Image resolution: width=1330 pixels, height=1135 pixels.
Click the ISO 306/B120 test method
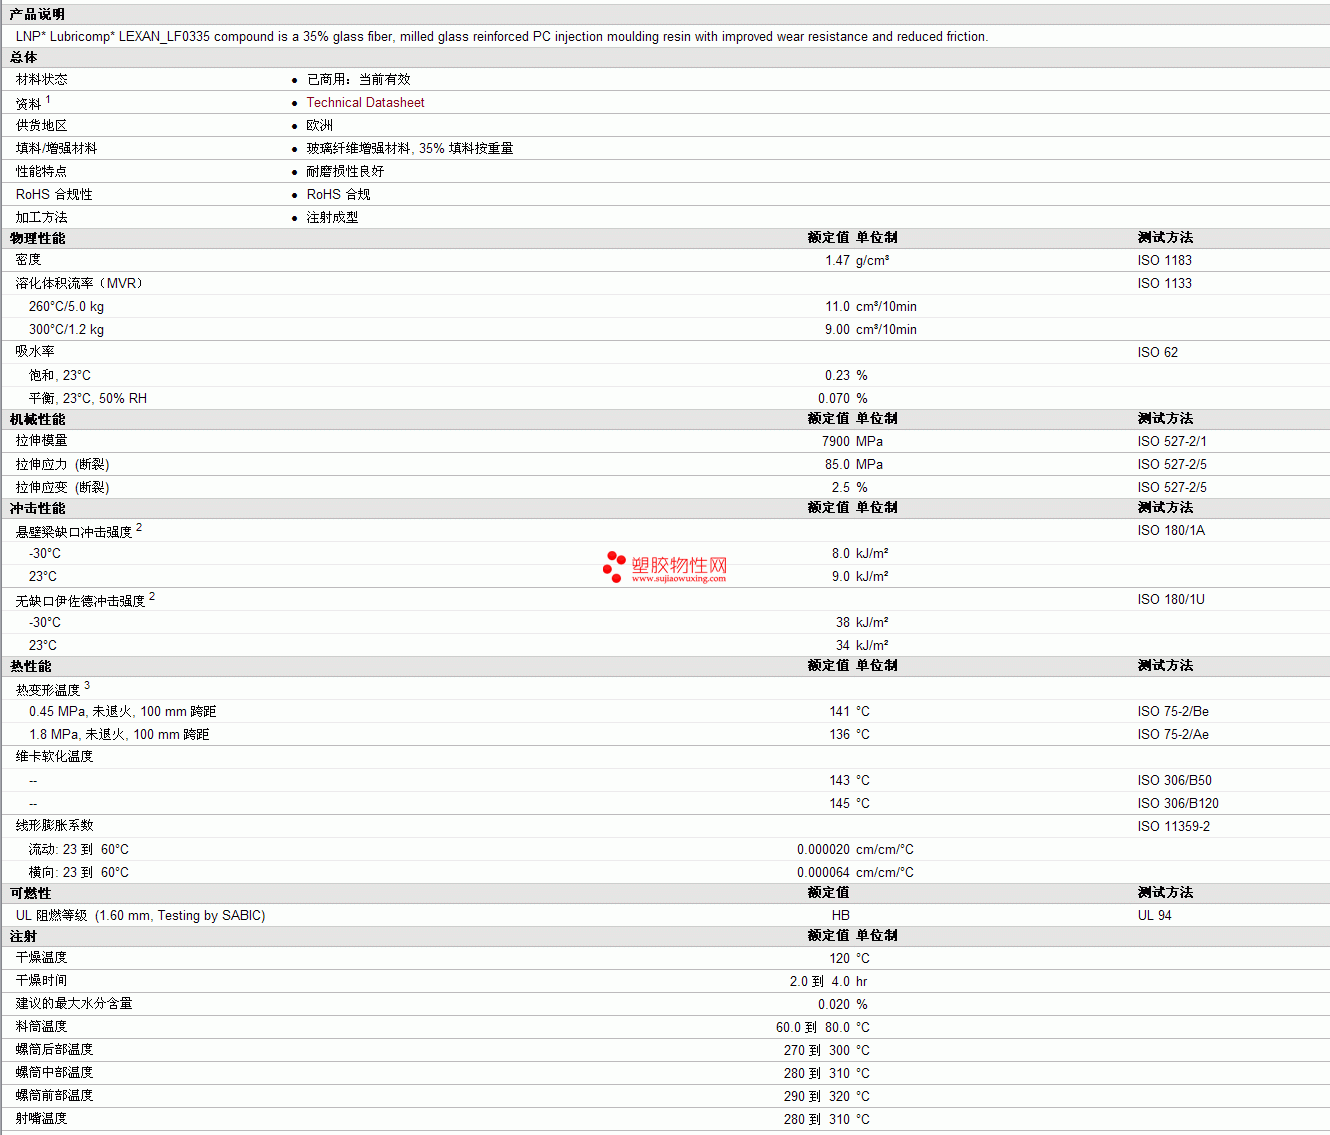(x=1178, y=803)
